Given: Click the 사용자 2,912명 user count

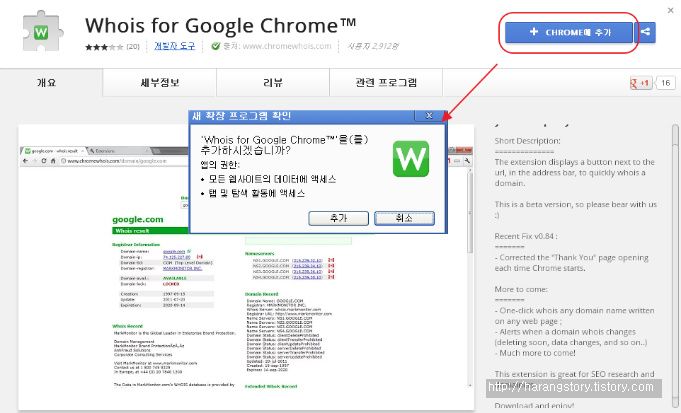Looking at the screenshot, I should coord(373,46).
